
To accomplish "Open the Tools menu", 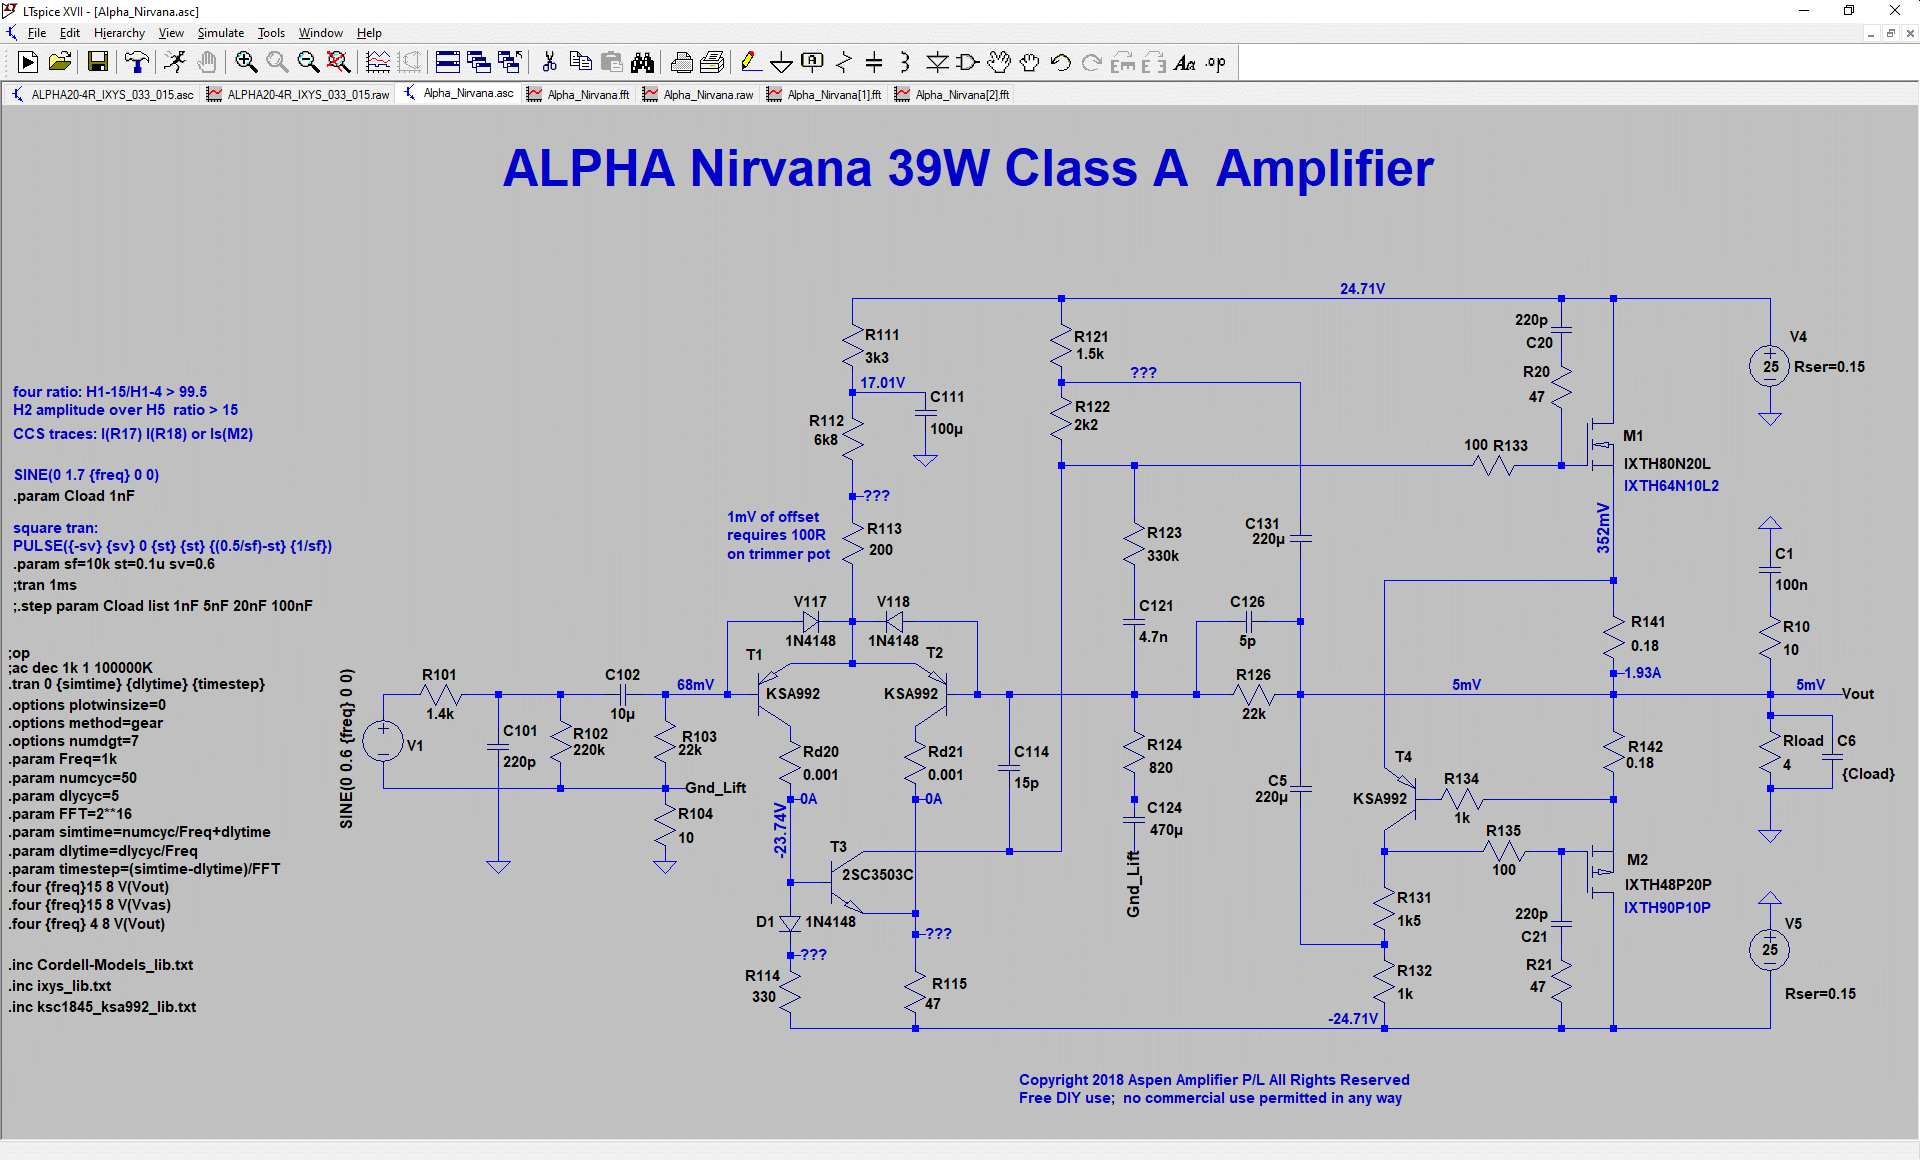I will tap(271, 33).
